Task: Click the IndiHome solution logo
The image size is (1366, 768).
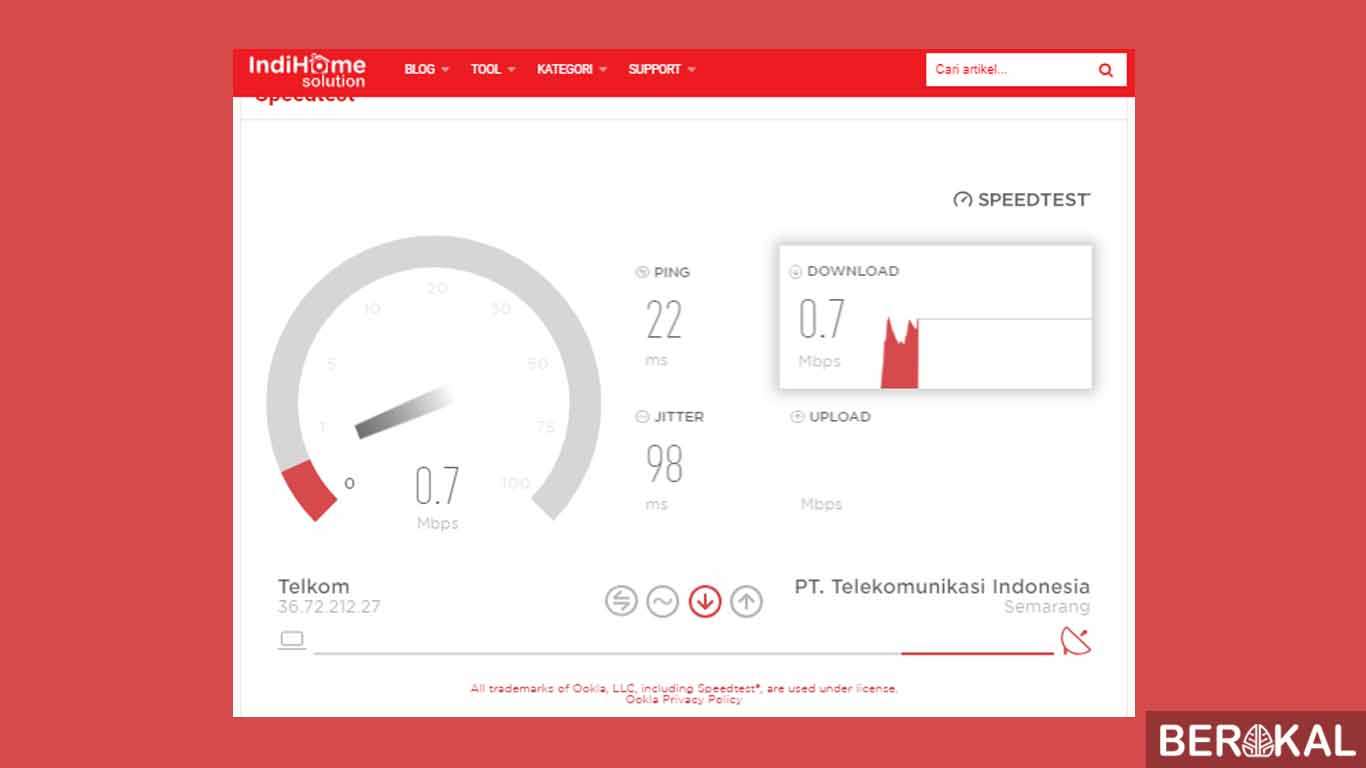Action: click(307, 70)
